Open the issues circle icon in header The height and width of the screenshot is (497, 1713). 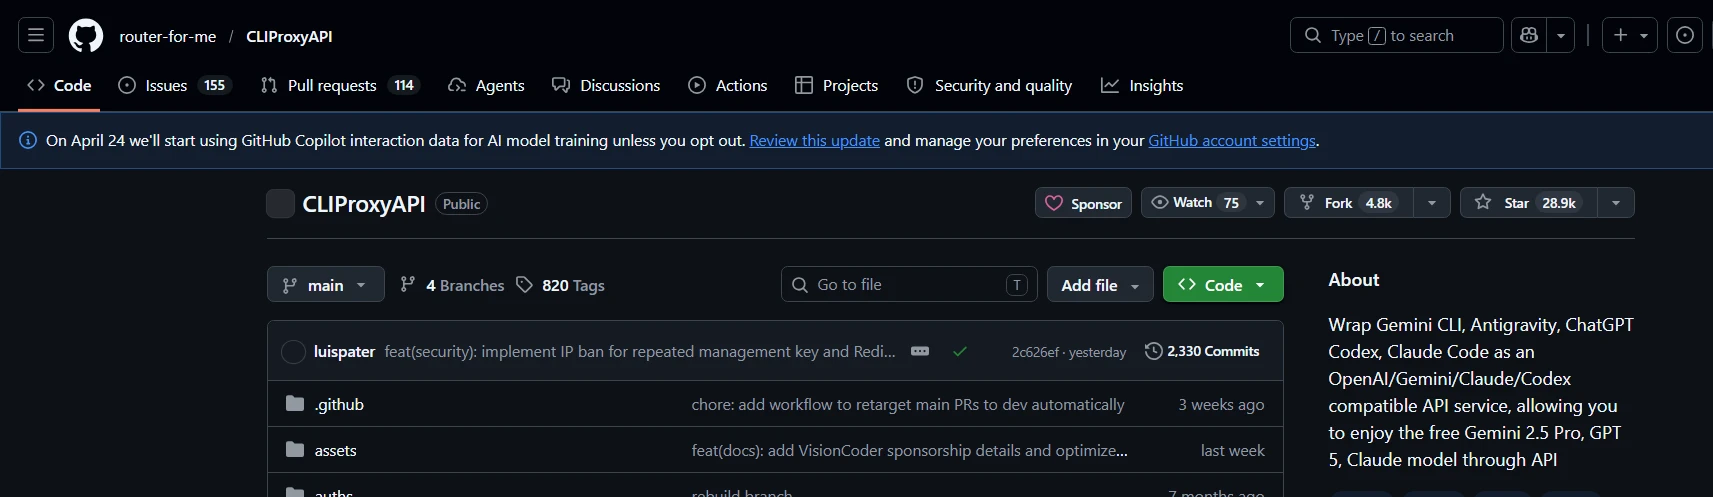pyautogui.click(x=1685, y=35)
